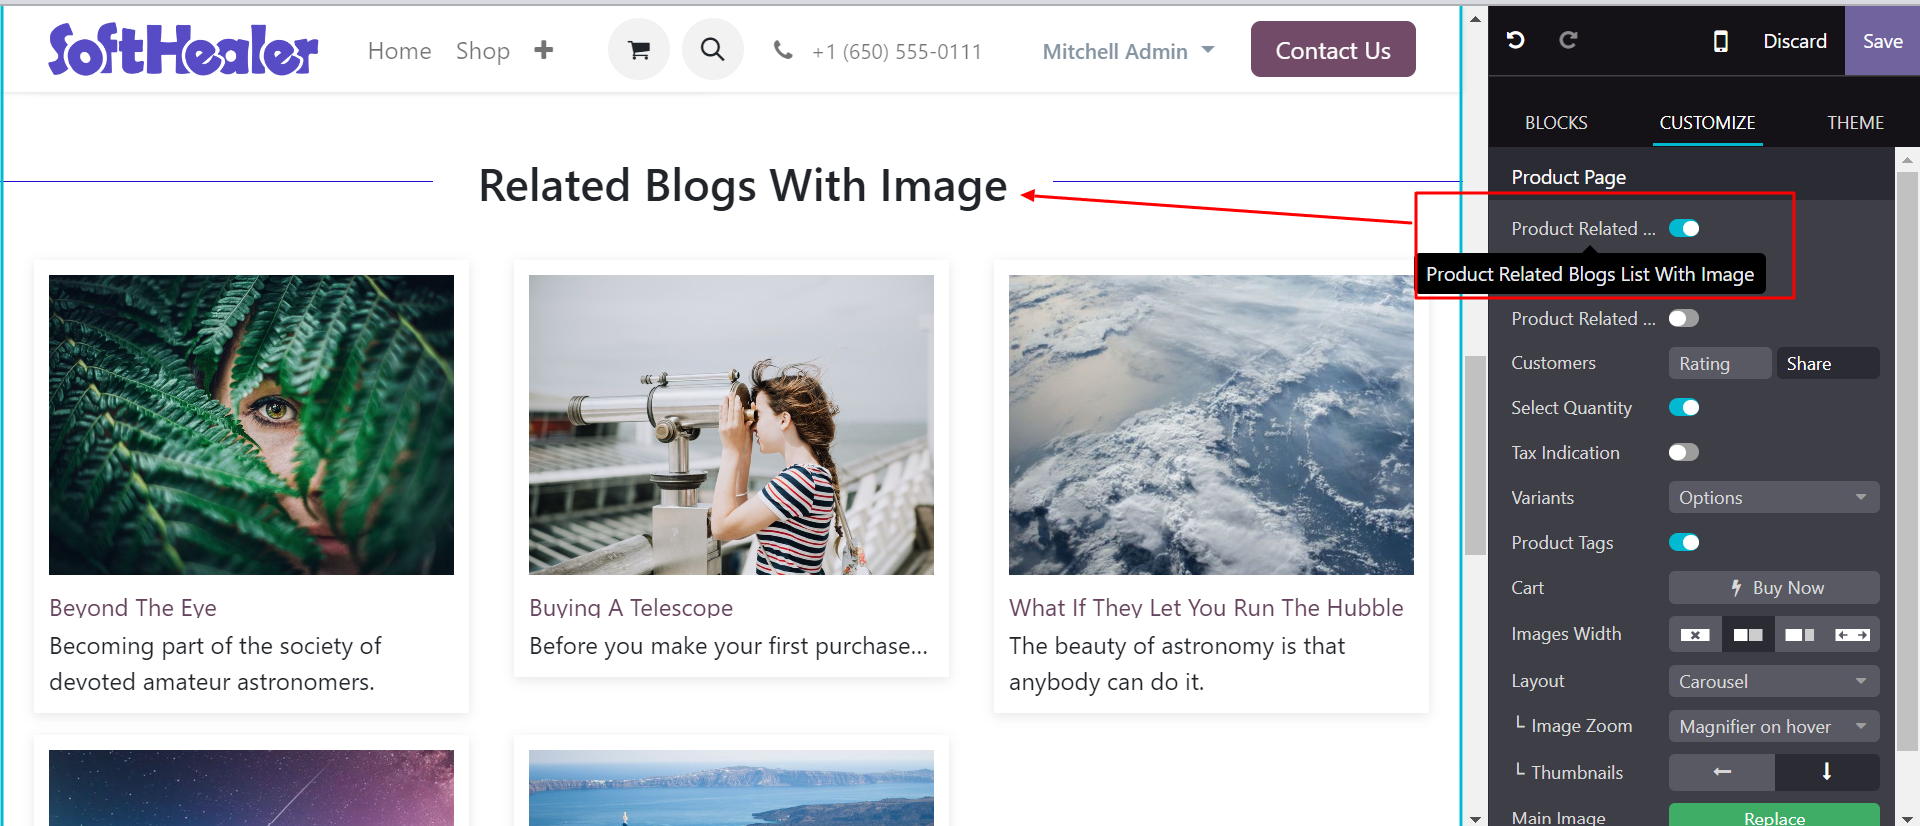The height and width of the screenshot is (826, 1920).
Task: Click the Thumbnails label
Action: coord(1577,773)
